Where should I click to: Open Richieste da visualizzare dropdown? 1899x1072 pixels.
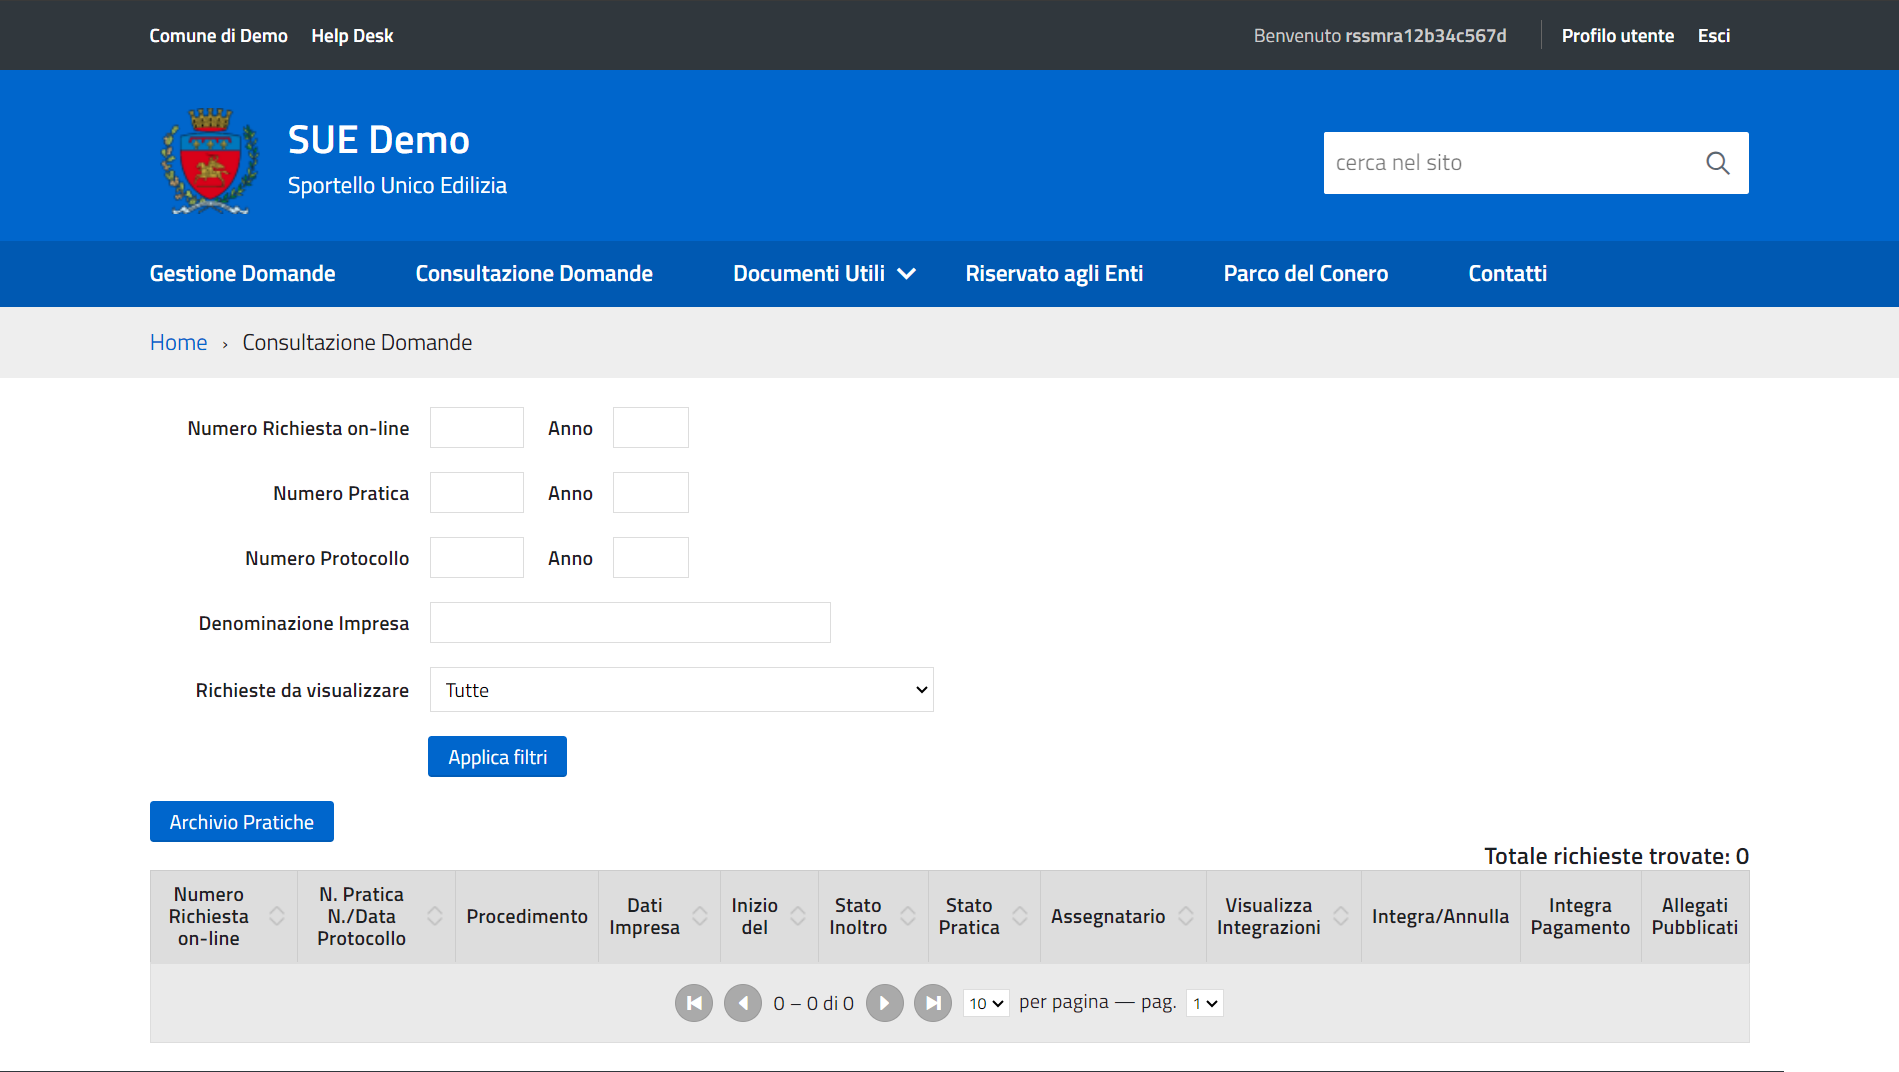[681, 690]
